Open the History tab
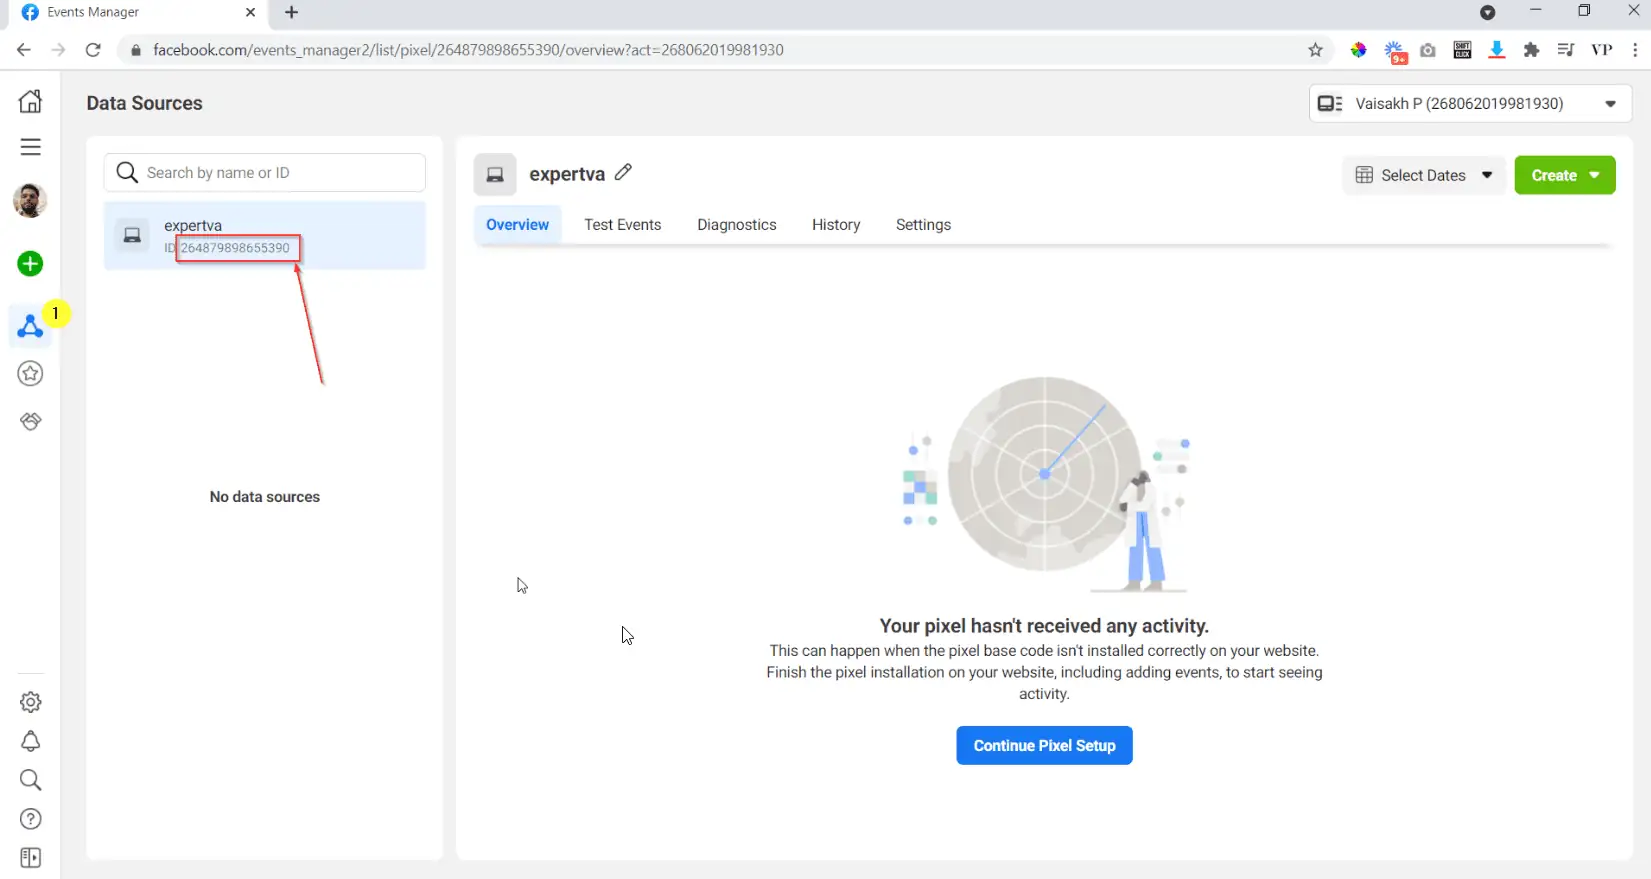This screenshot has width=1651, height=879. [x=835, y=225]
